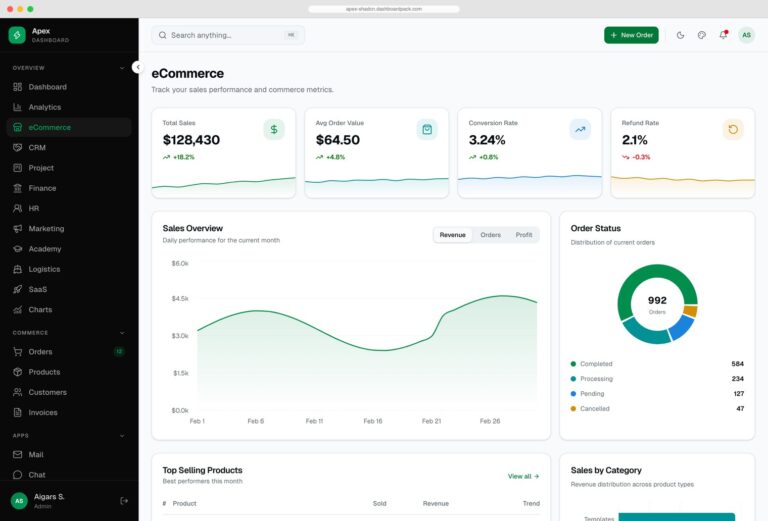The width and height of the screenshot is (768, 521).
Task: Click the View all link
Action: (523, 476)
